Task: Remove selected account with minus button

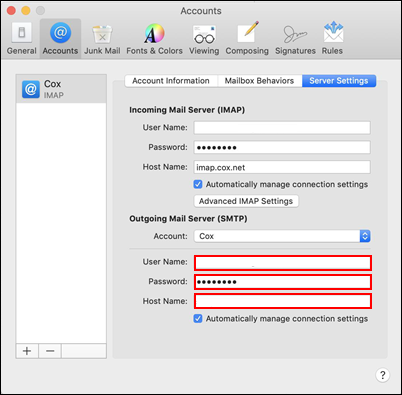Action: pyautogui.click(x=50, y=351)
